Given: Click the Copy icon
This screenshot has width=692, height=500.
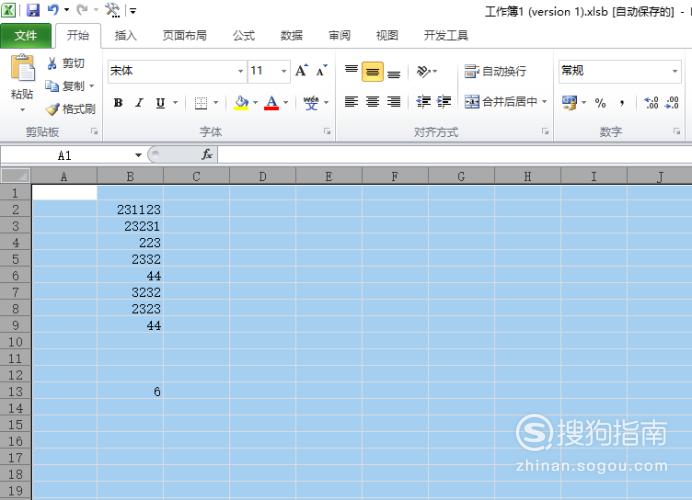Looking at the screenshot, I should coord(52,86).
